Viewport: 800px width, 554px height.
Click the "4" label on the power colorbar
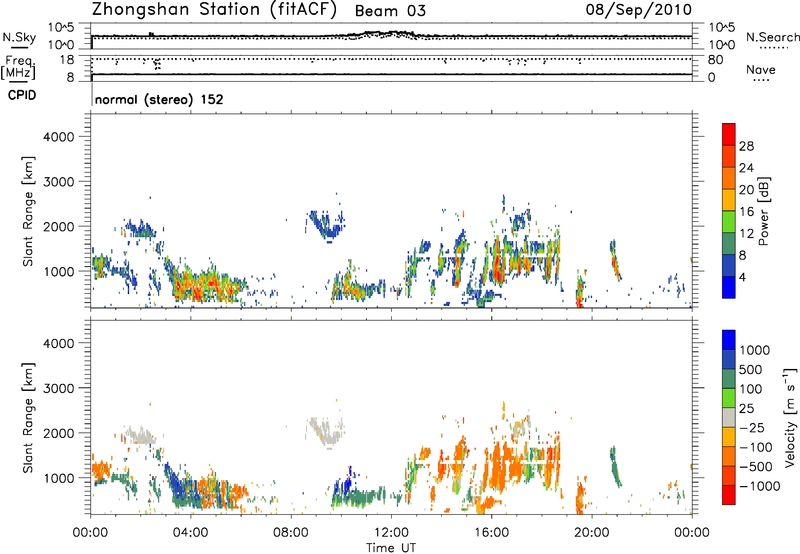[742, 278]
